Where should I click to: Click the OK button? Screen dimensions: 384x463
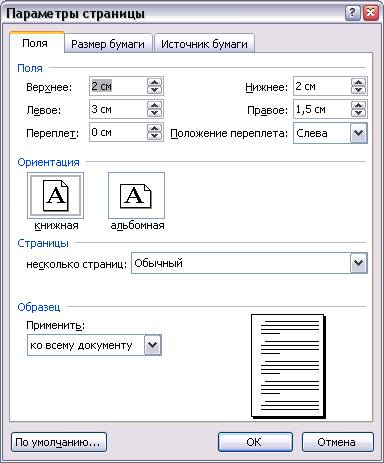click(x=255, y=442)
